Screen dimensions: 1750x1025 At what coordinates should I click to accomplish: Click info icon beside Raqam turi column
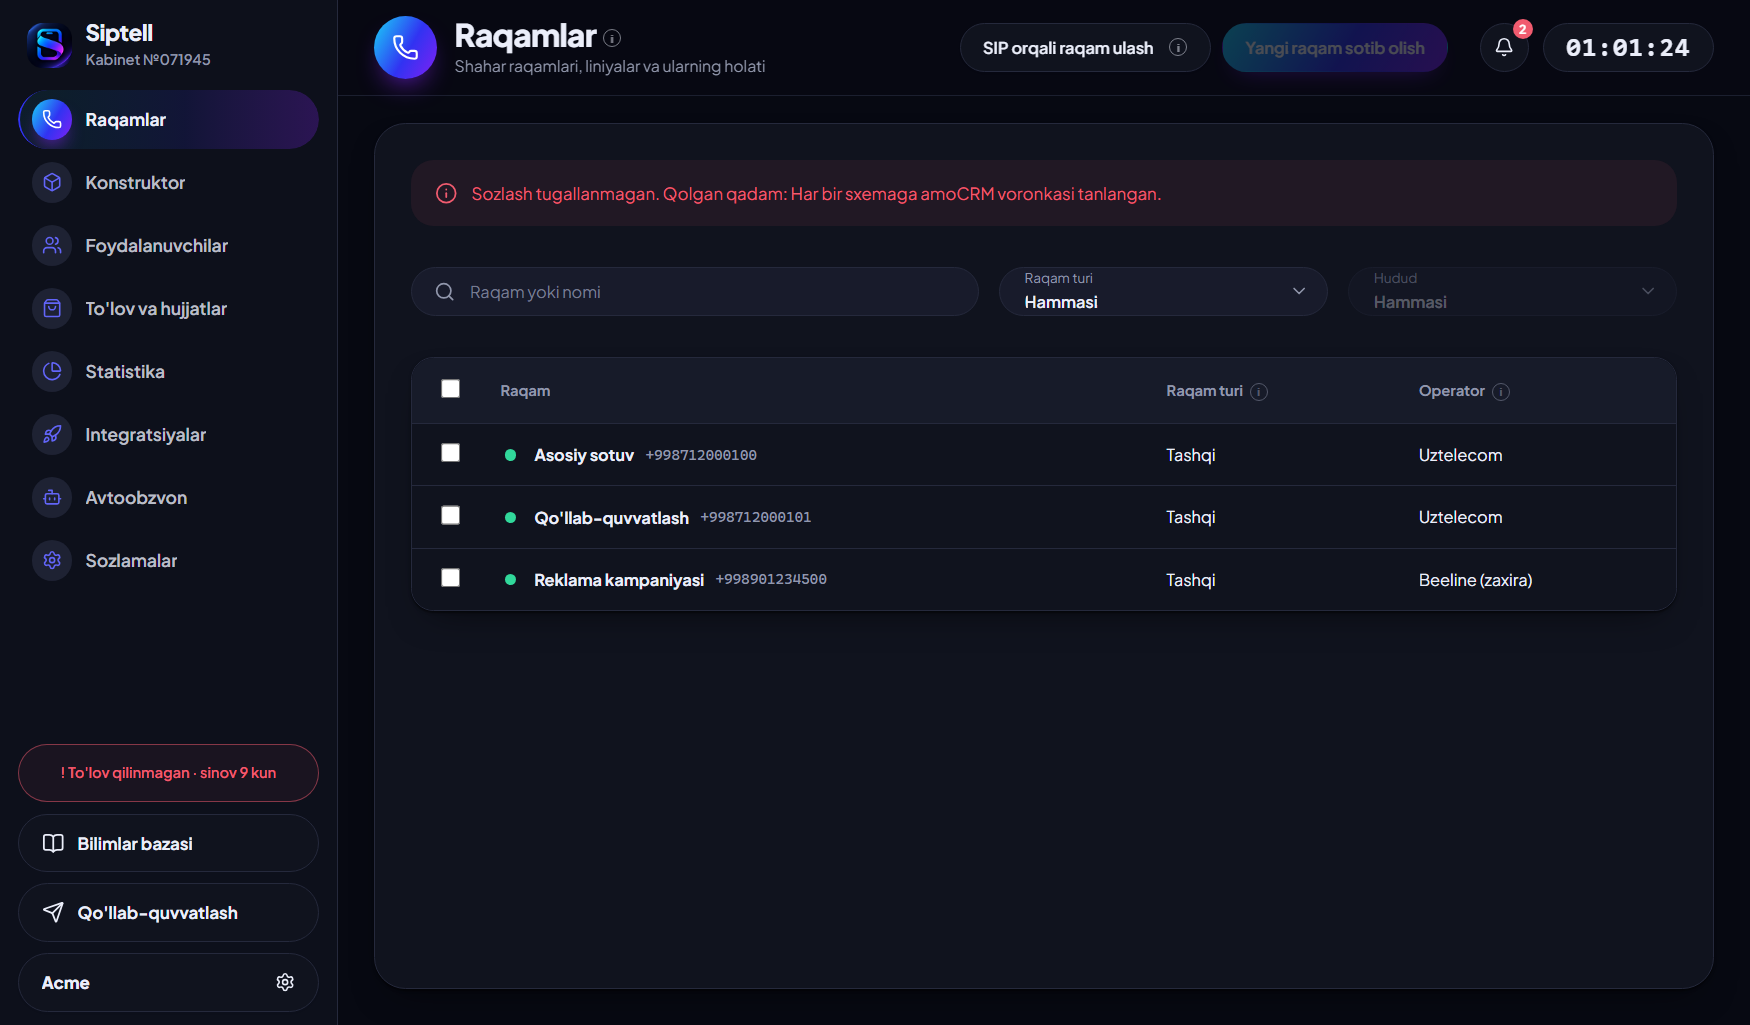(1259, 392)
